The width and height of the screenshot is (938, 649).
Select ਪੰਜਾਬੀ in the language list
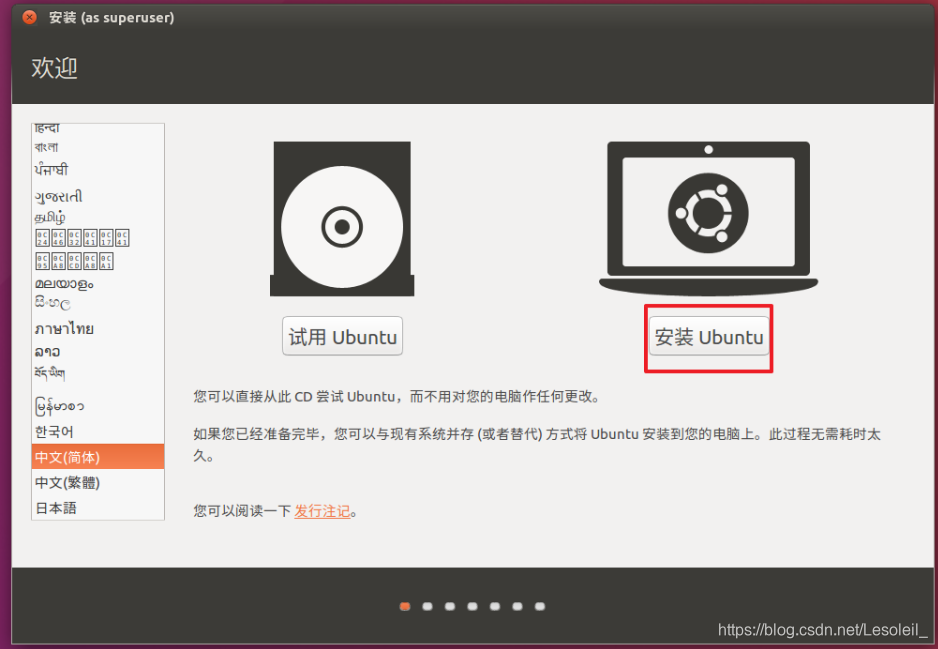click(x=98, y=170)
